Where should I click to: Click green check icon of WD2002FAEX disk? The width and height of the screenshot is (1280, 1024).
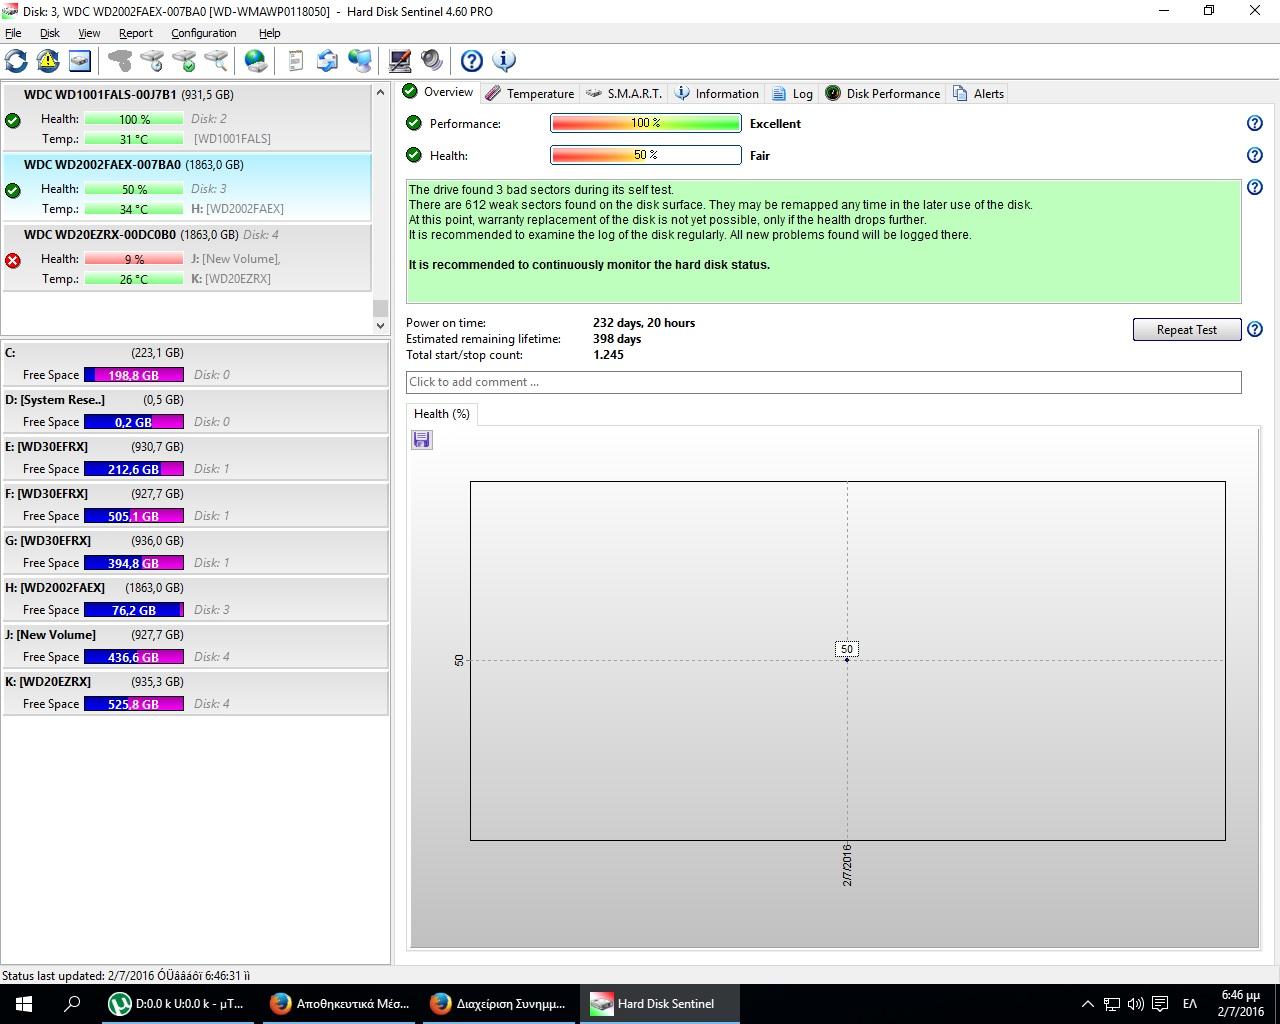(13, 190)
